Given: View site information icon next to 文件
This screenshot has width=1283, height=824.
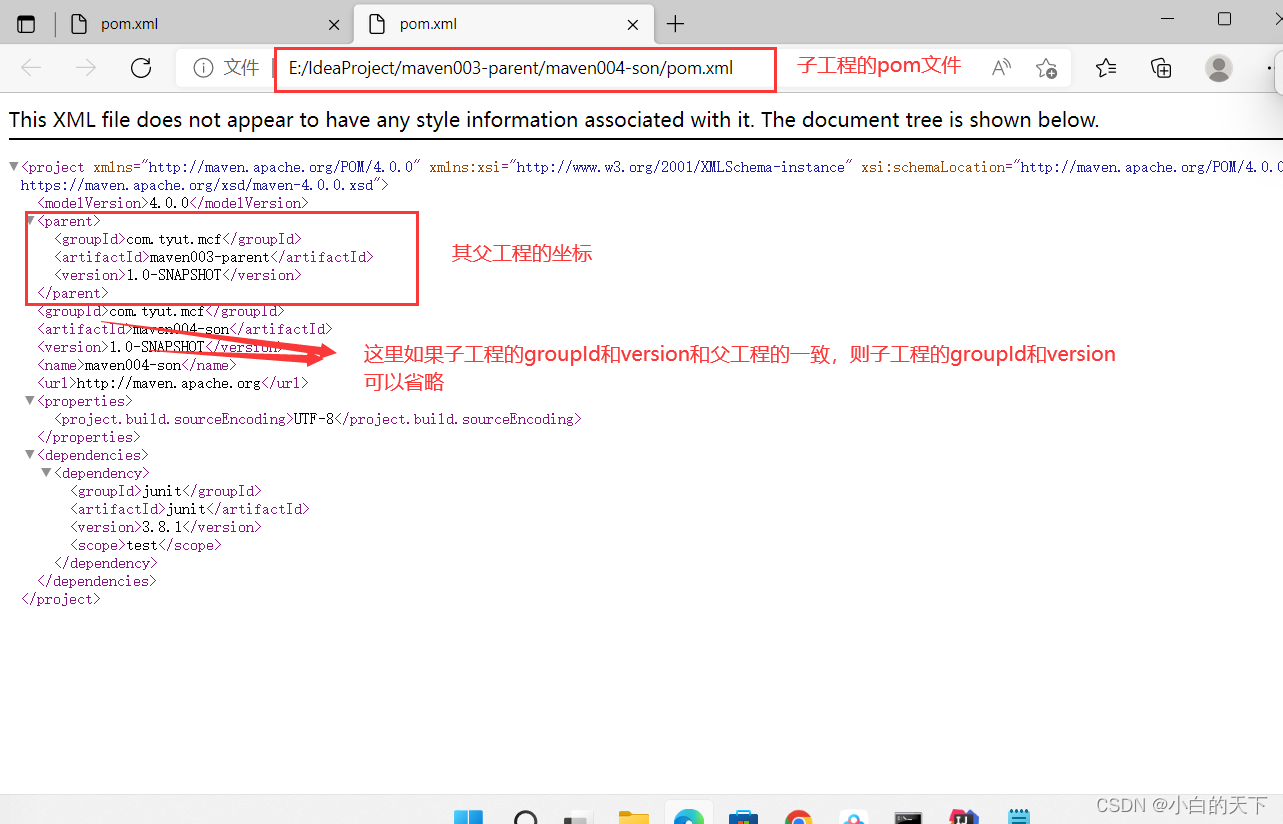Looking at the screenshot, I should pyautogui.click(x=203, y=68).
